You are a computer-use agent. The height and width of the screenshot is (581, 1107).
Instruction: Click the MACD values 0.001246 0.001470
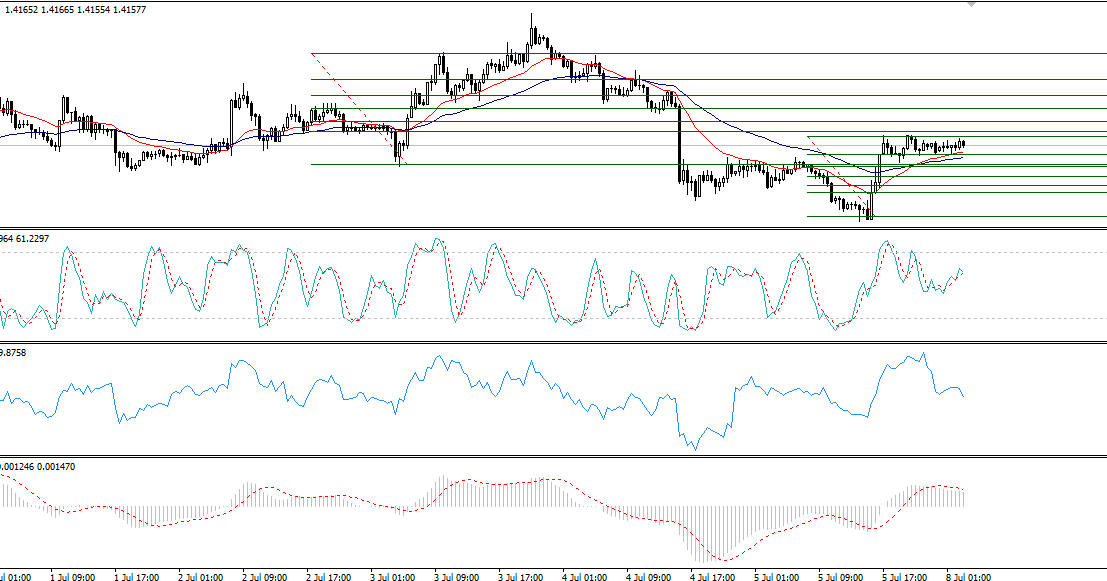(x=37, y=467)
